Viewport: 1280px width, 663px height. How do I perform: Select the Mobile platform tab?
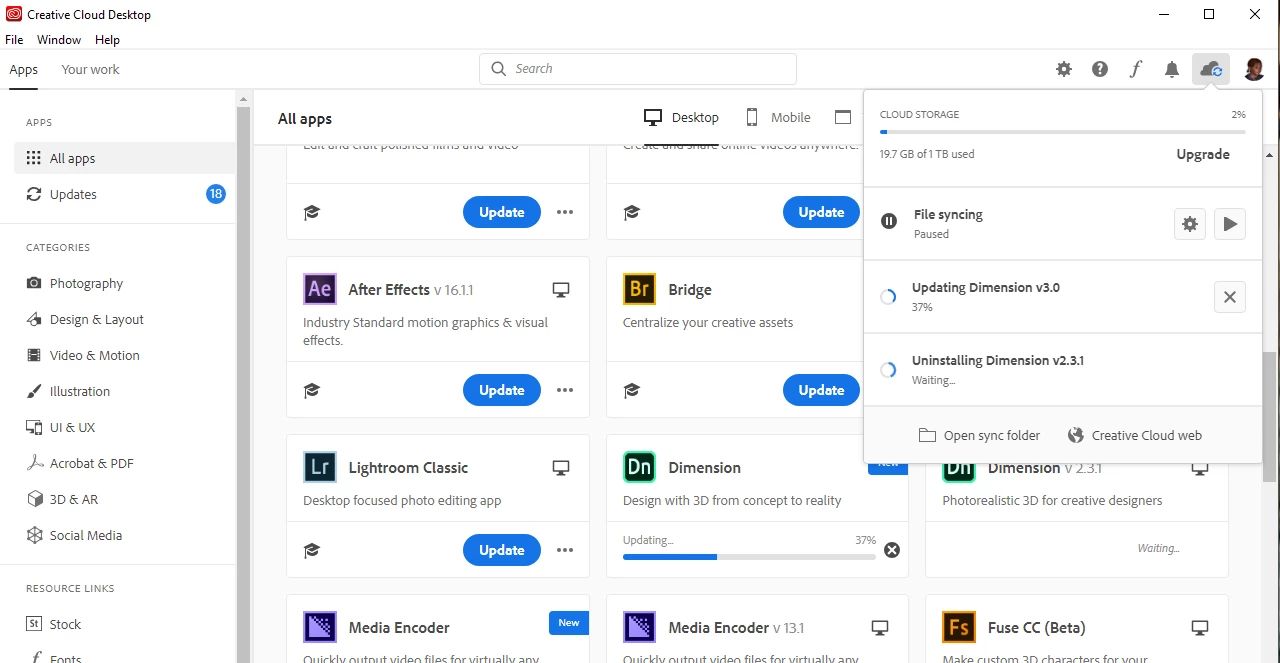pyautogui.click(x=777, y=118)
